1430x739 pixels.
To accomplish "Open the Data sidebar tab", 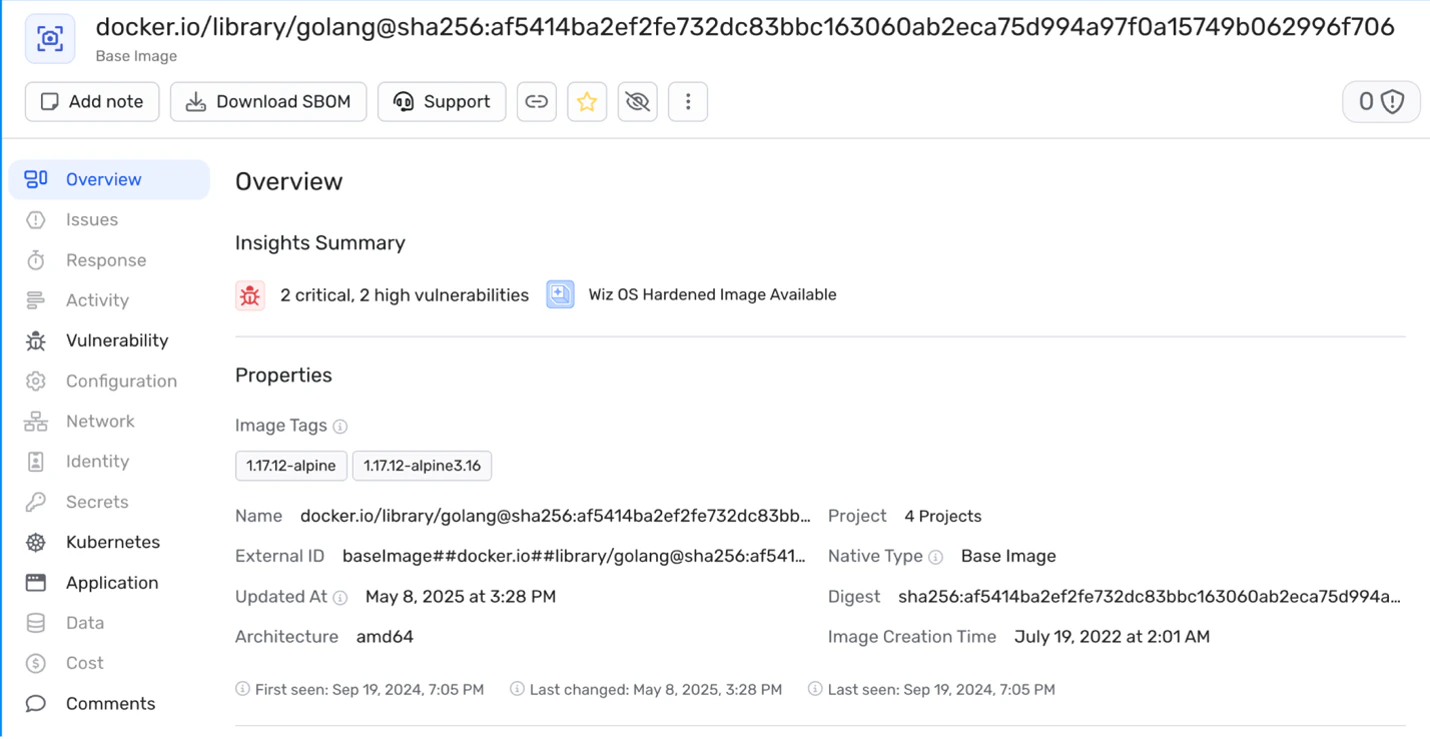I will pos(109,623).
